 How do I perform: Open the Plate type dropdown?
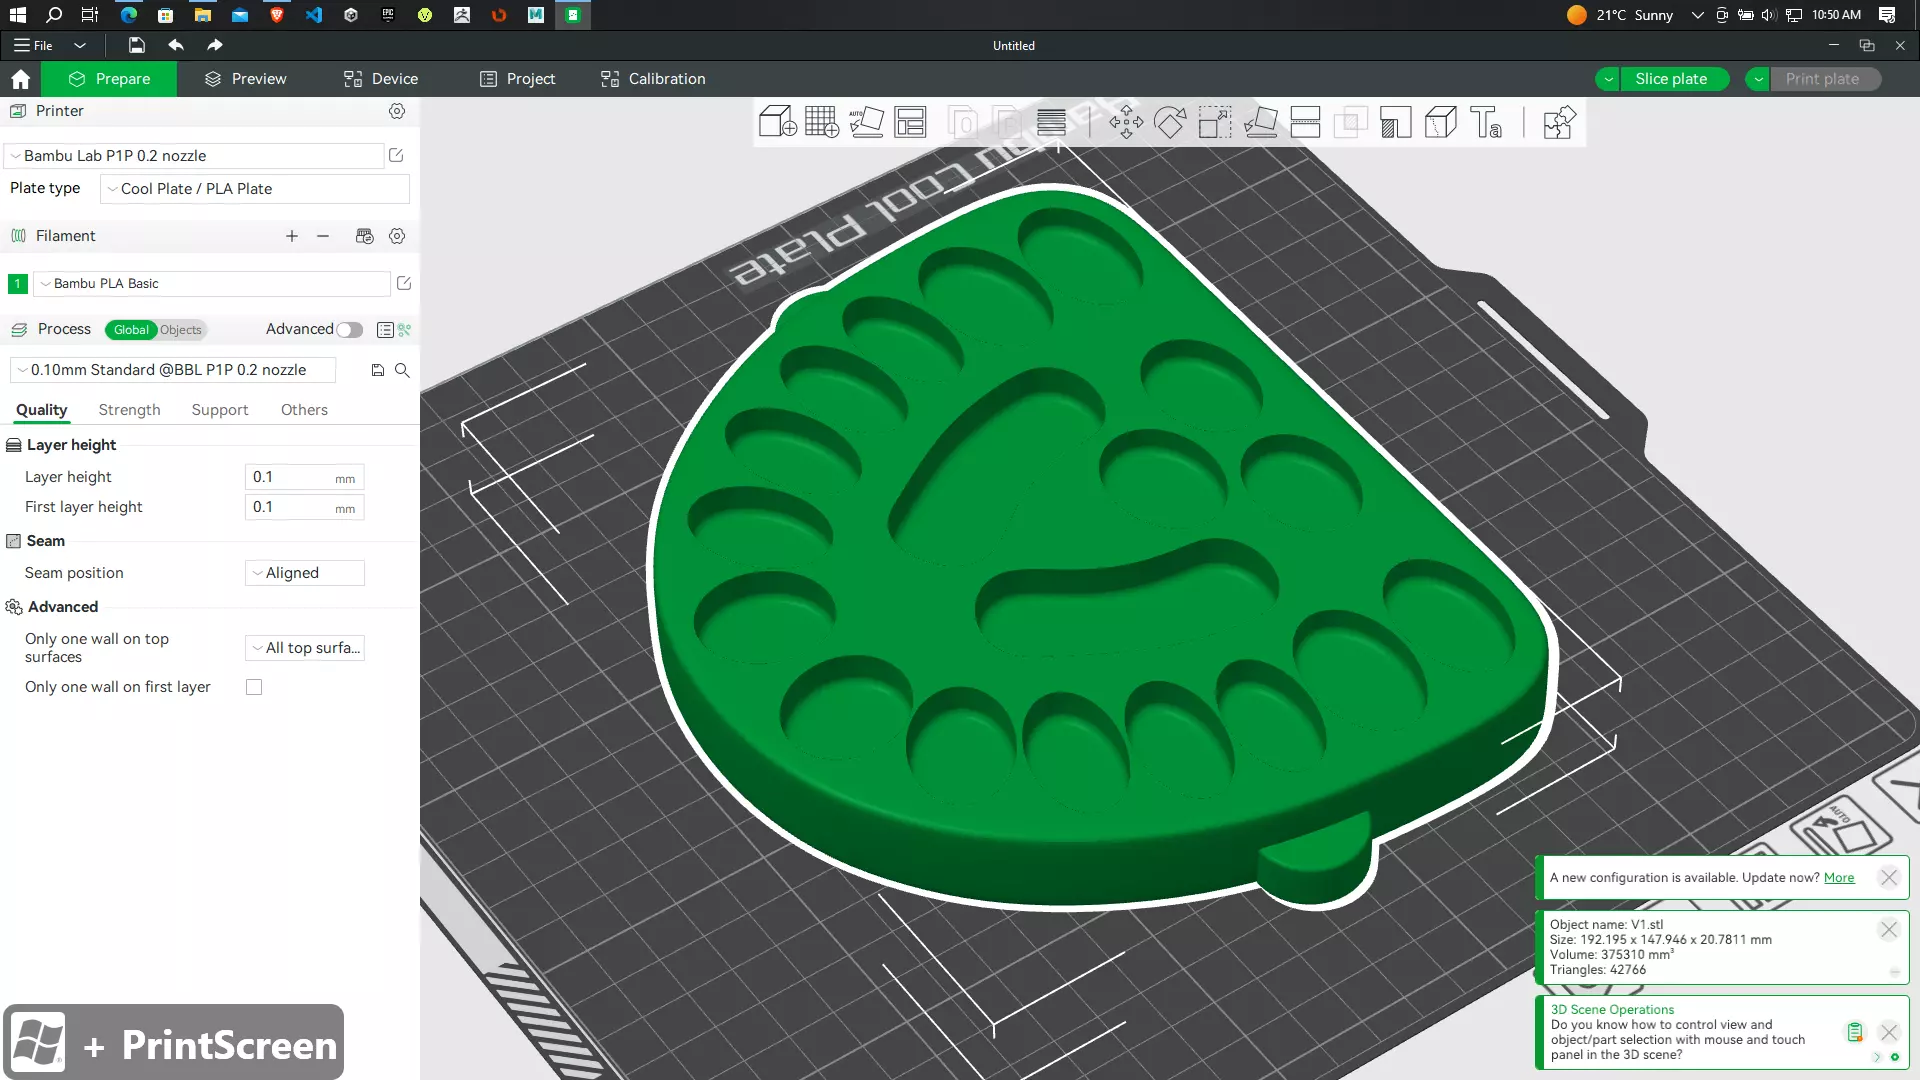coord(255,189)
